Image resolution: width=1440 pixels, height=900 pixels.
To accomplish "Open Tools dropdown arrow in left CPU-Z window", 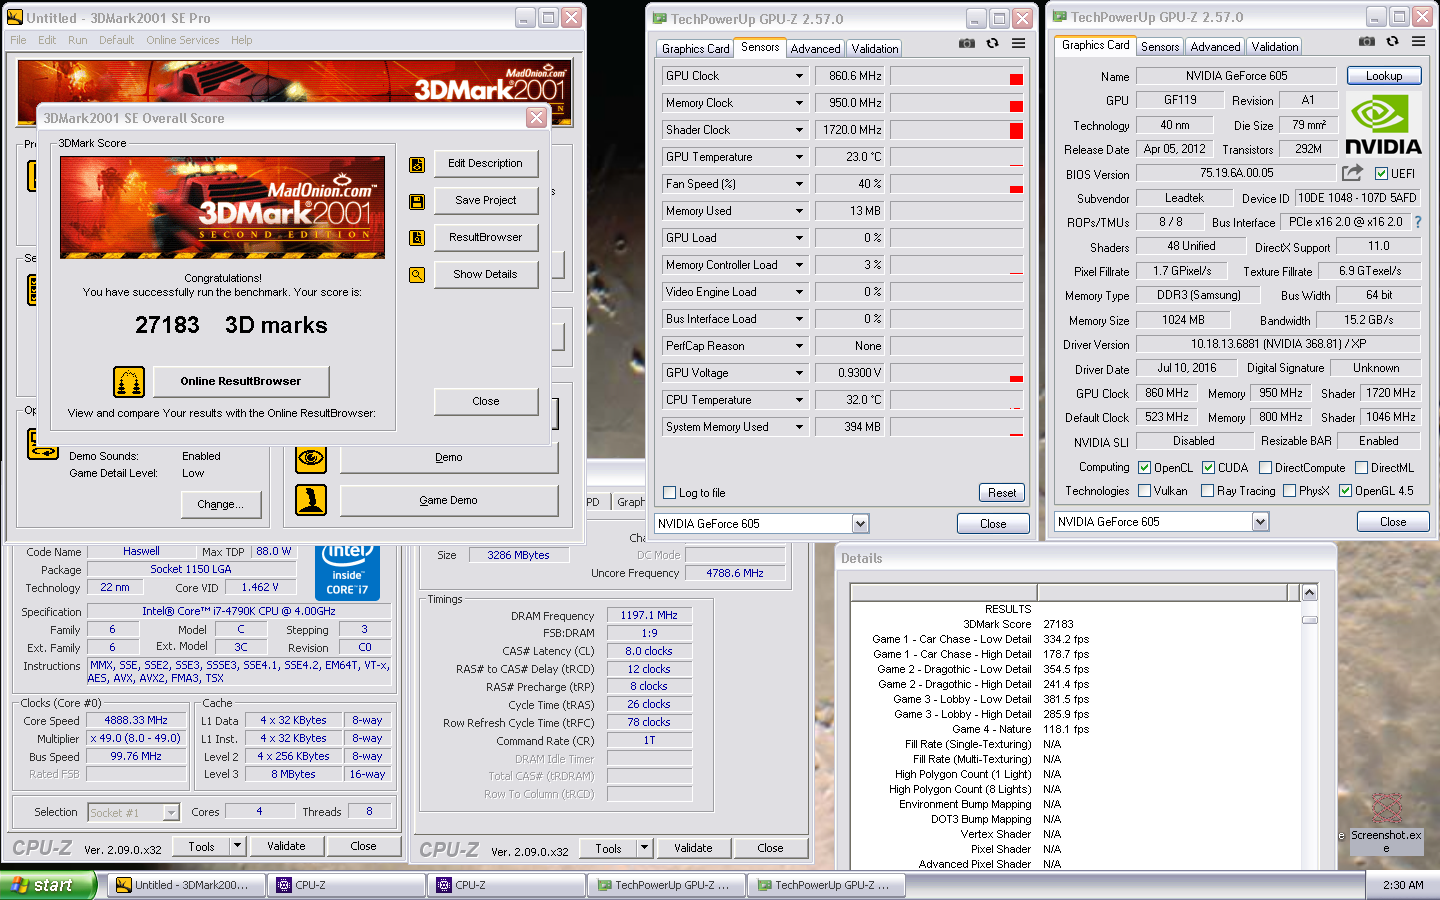I will [238, 846].
